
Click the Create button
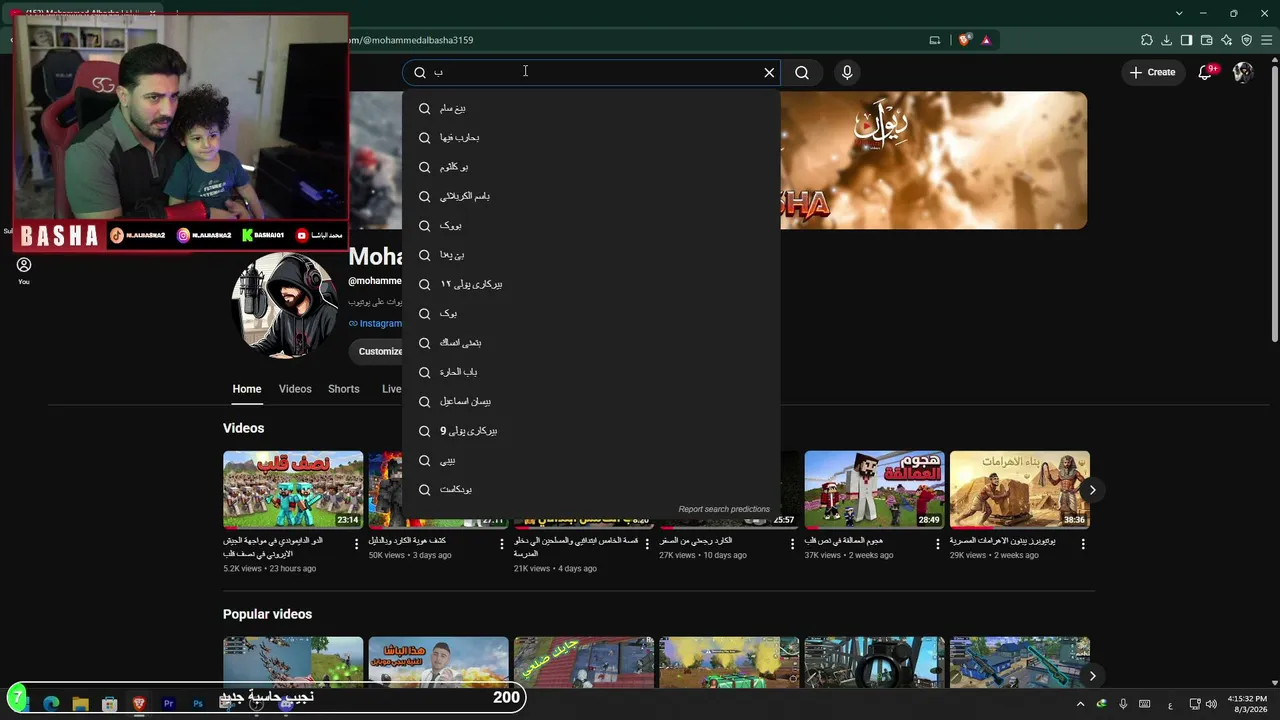pos(1152,72)
